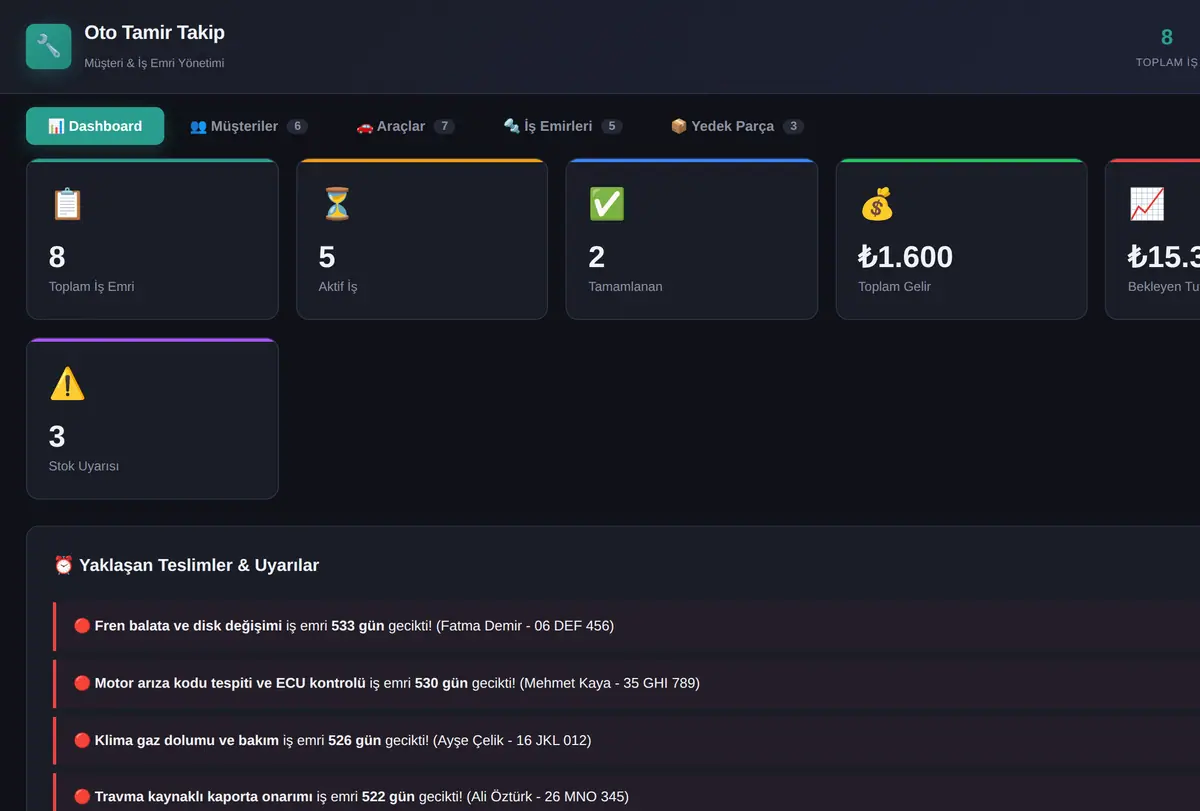Click the clipboard icon on Toplam İş Emri card

(x=67, y=204)
